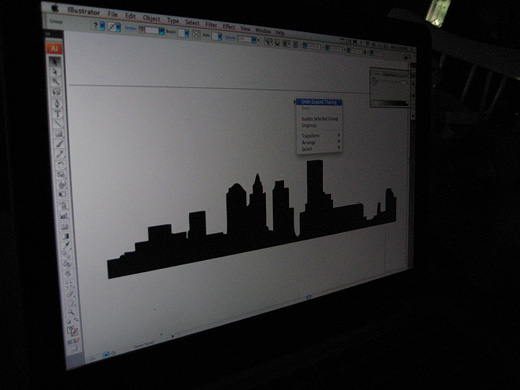This screenshot has height=390, width=520.
Task: Select the Blend tool
Action: coord(67,256)
